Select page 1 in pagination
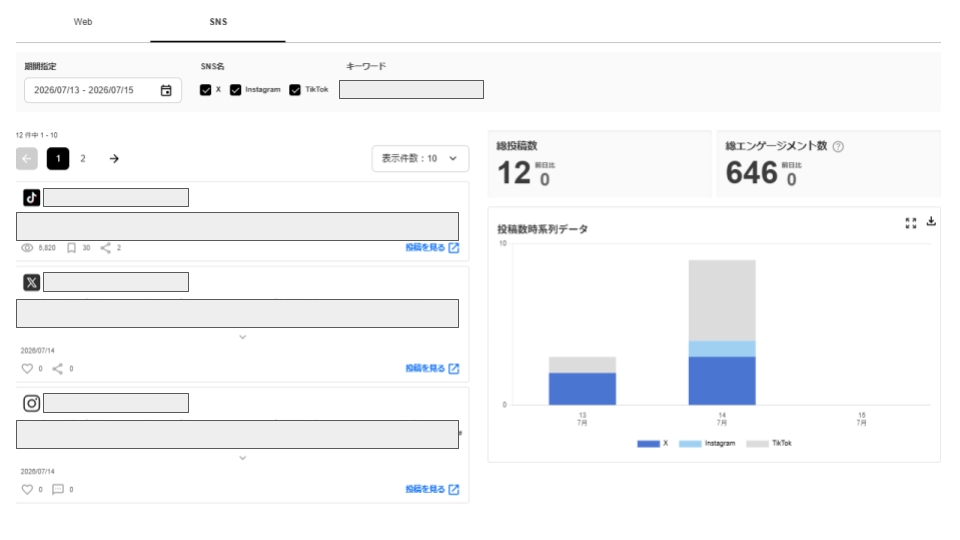 (58, 159)
